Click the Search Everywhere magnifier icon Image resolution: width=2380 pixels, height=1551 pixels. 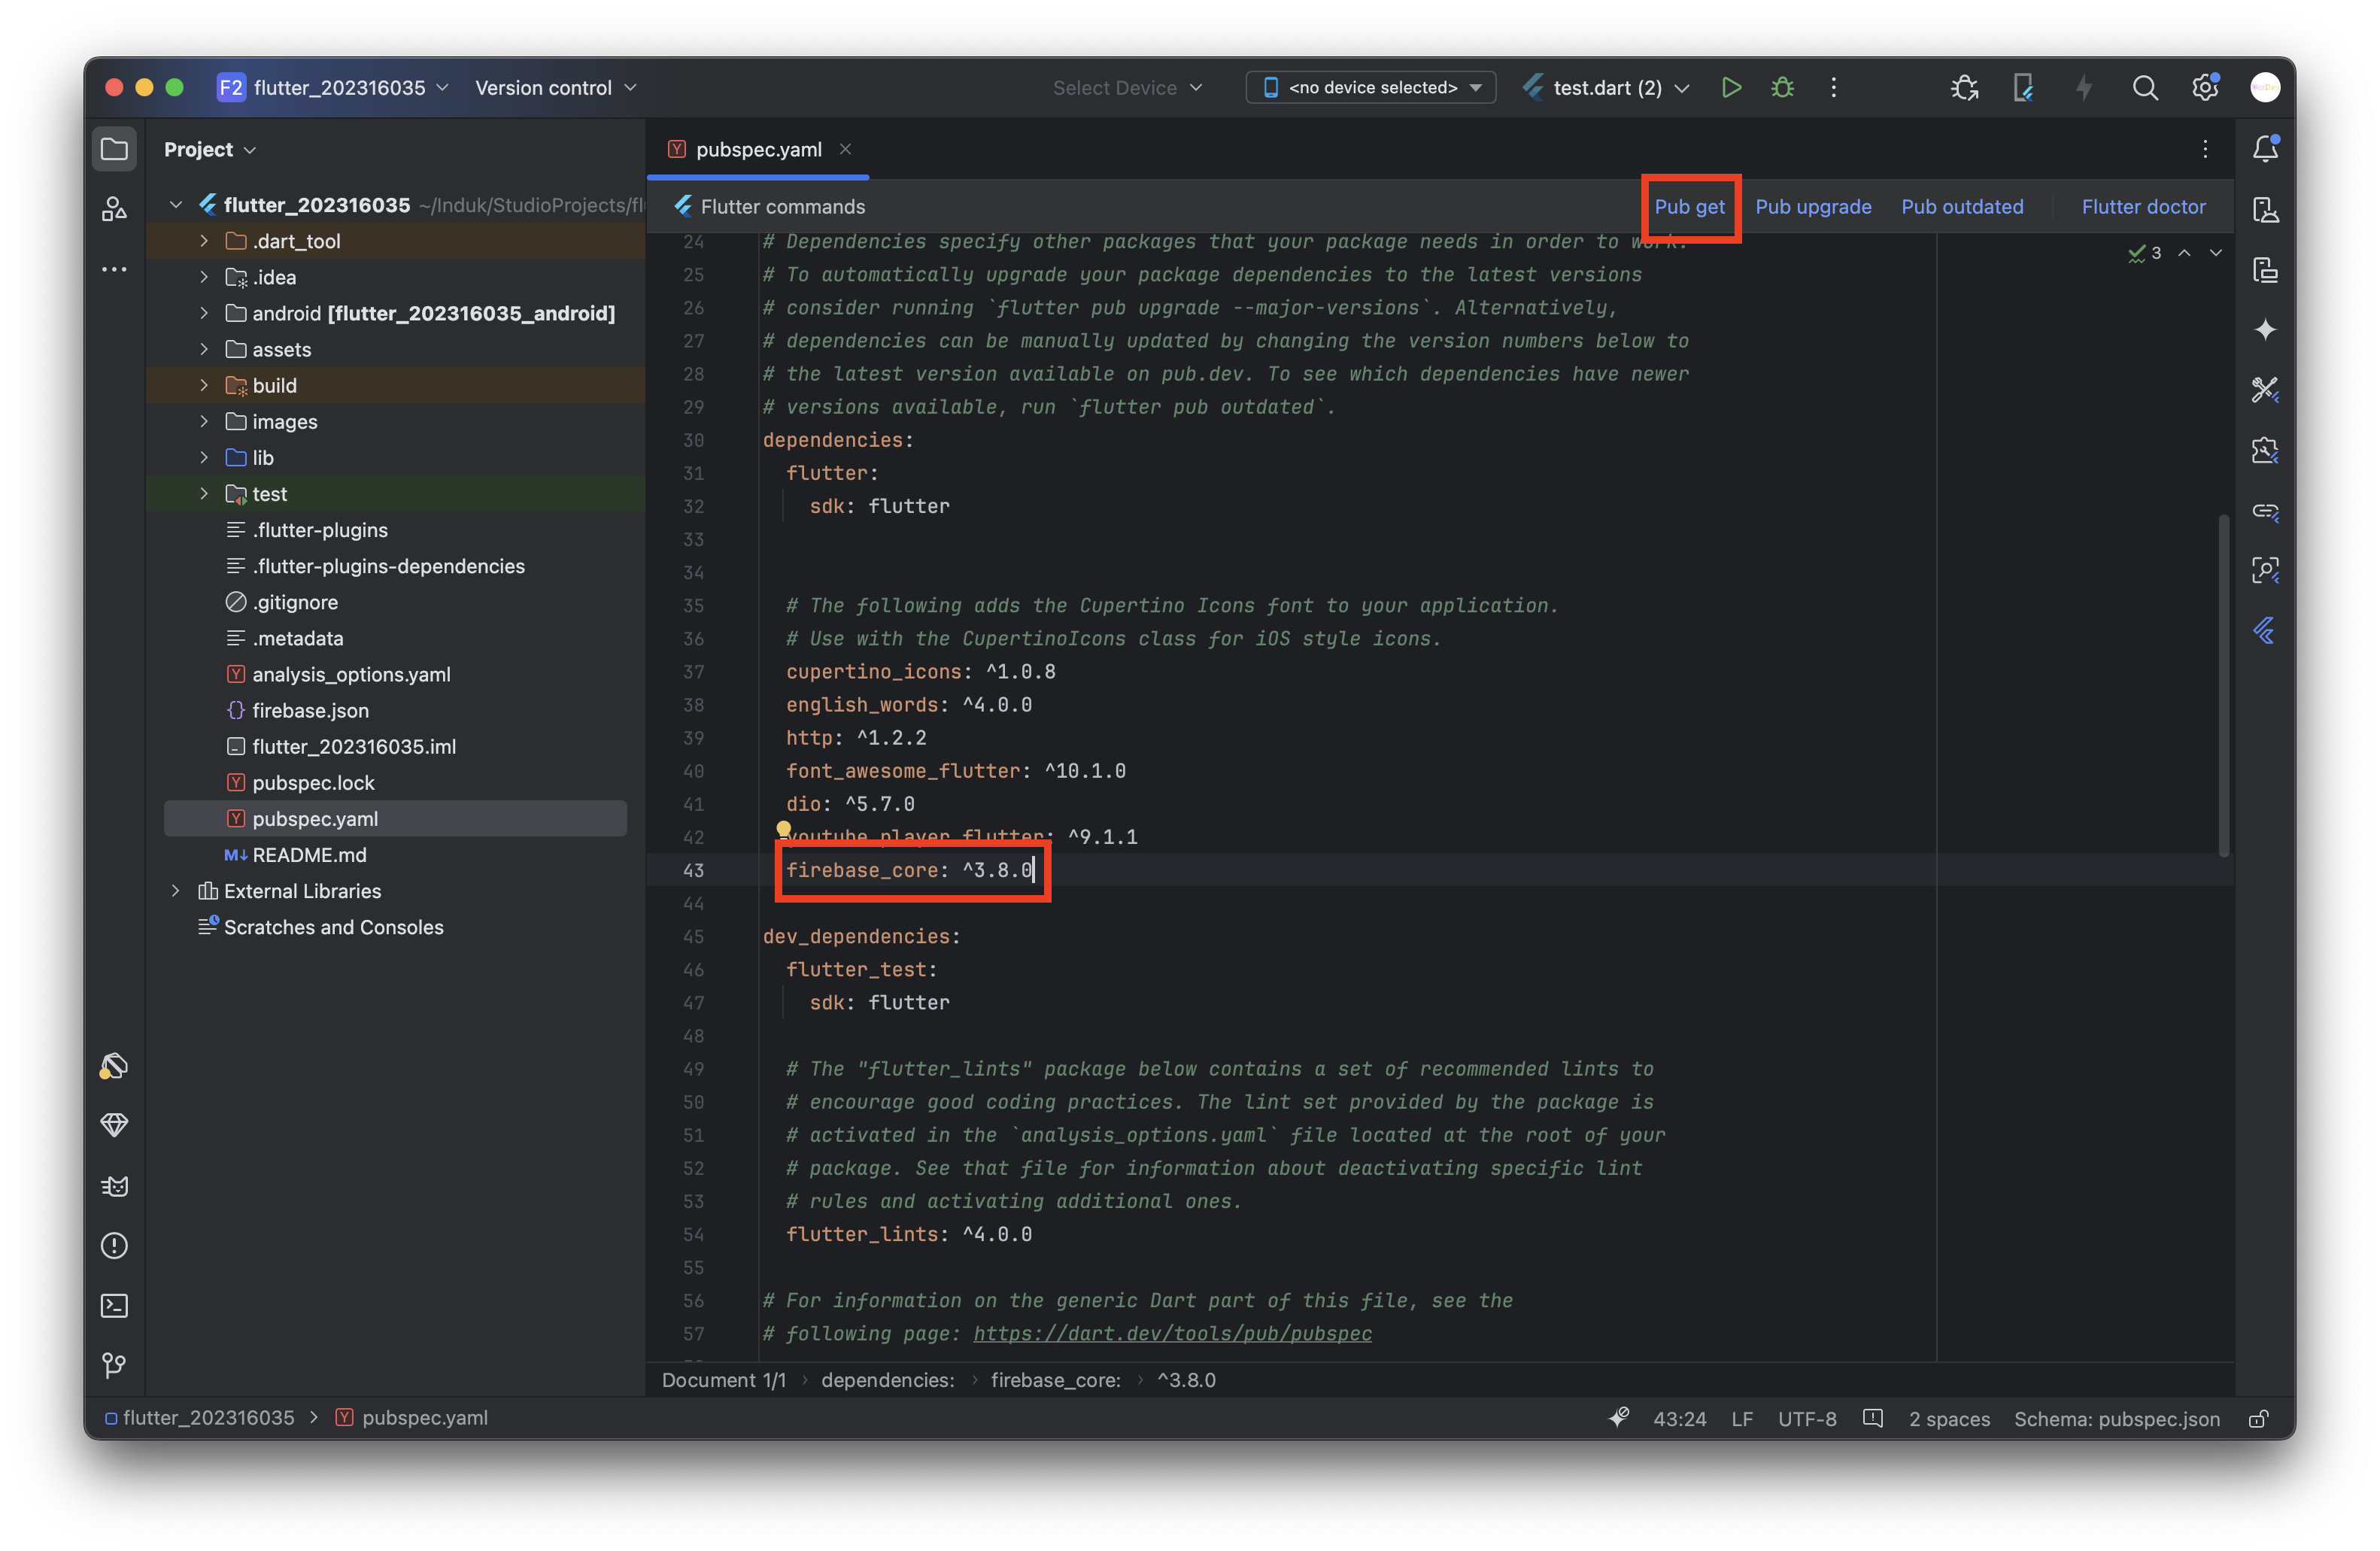[x=2144, y=88]
